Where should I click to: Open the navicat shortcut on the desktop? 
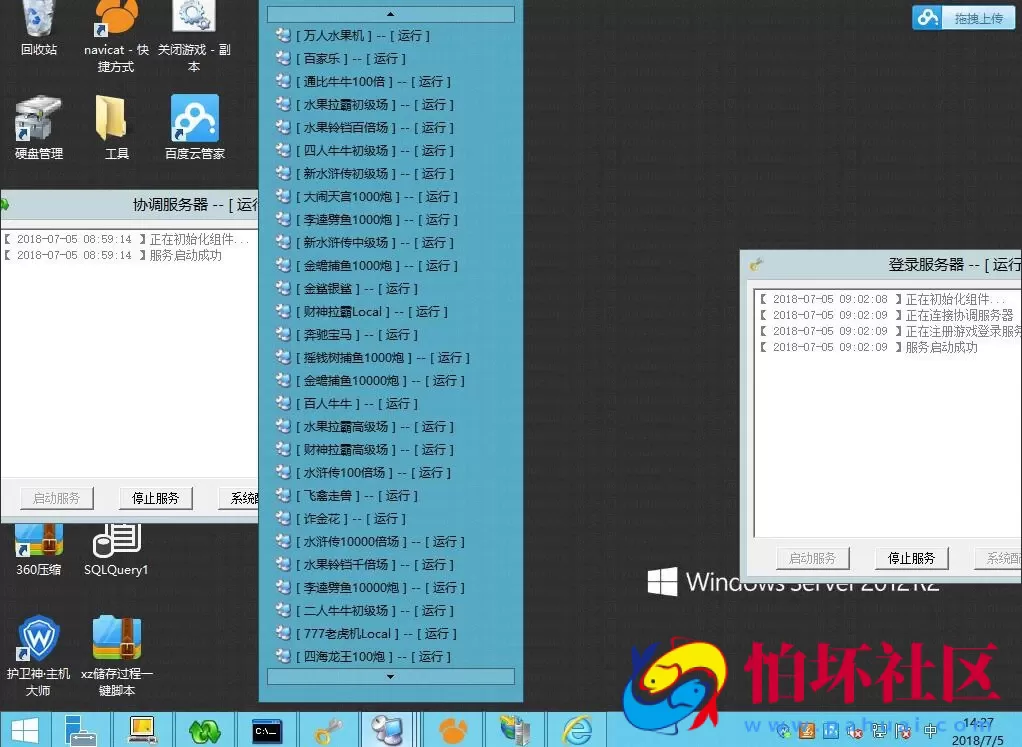(117, 20)
